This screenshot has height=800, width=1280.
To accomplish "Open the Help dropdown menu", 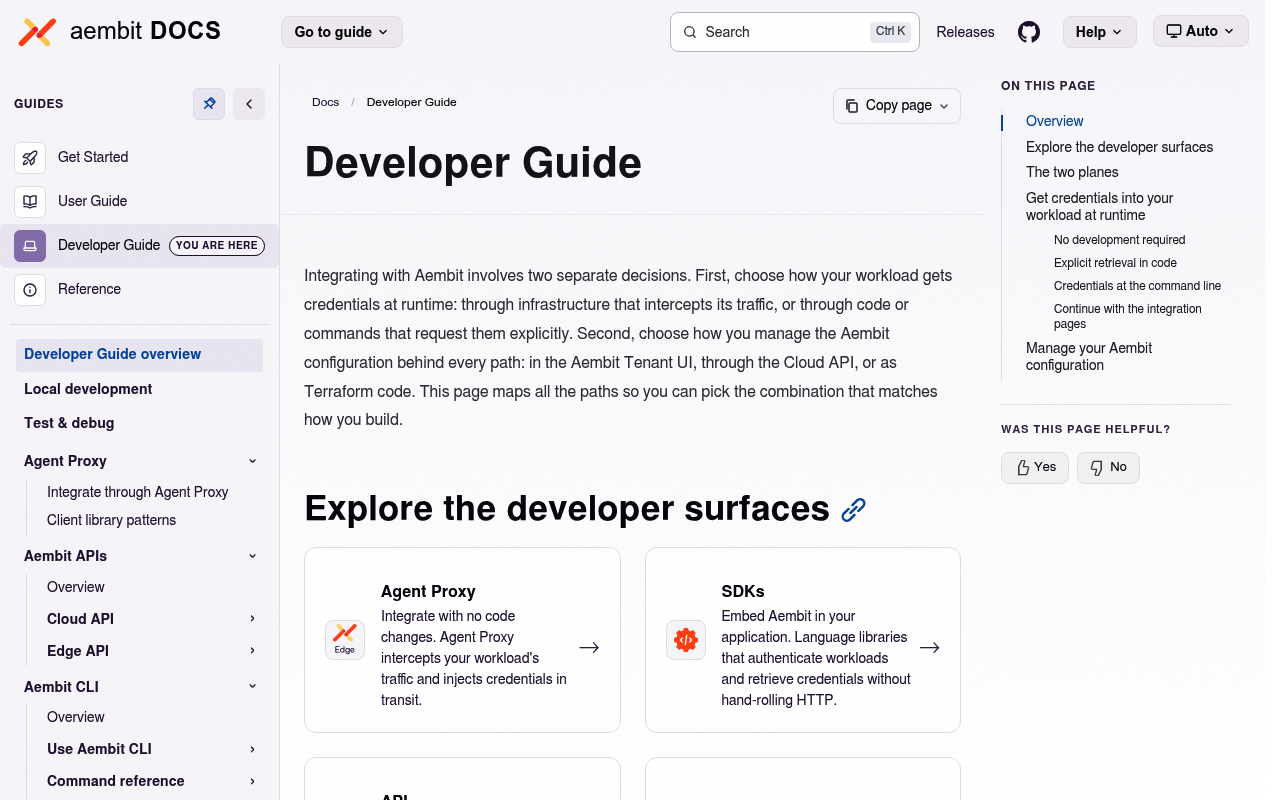I will tap(1100, 32).
